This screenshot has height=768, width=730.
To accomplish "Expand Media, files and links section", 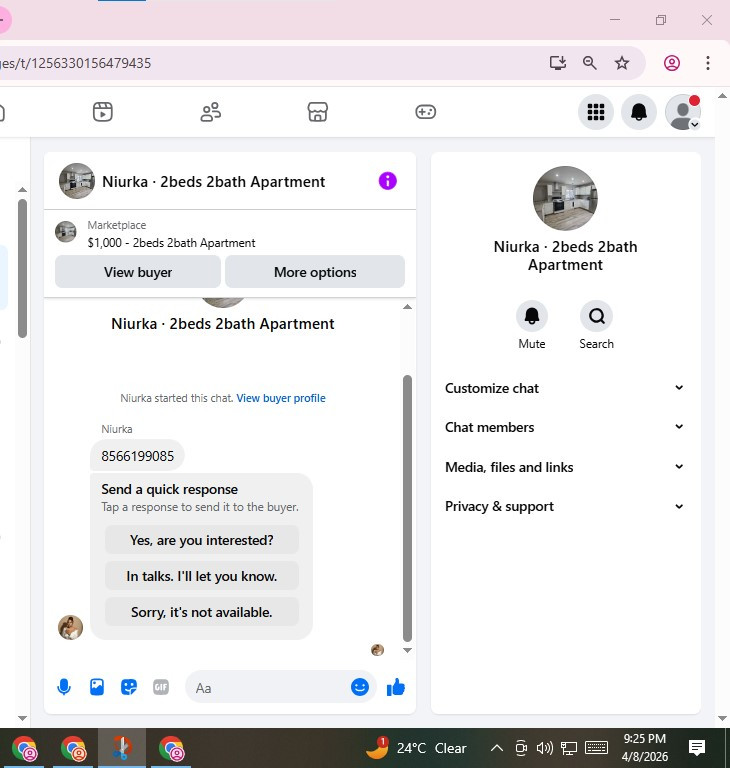I will [x=564, y=467].
